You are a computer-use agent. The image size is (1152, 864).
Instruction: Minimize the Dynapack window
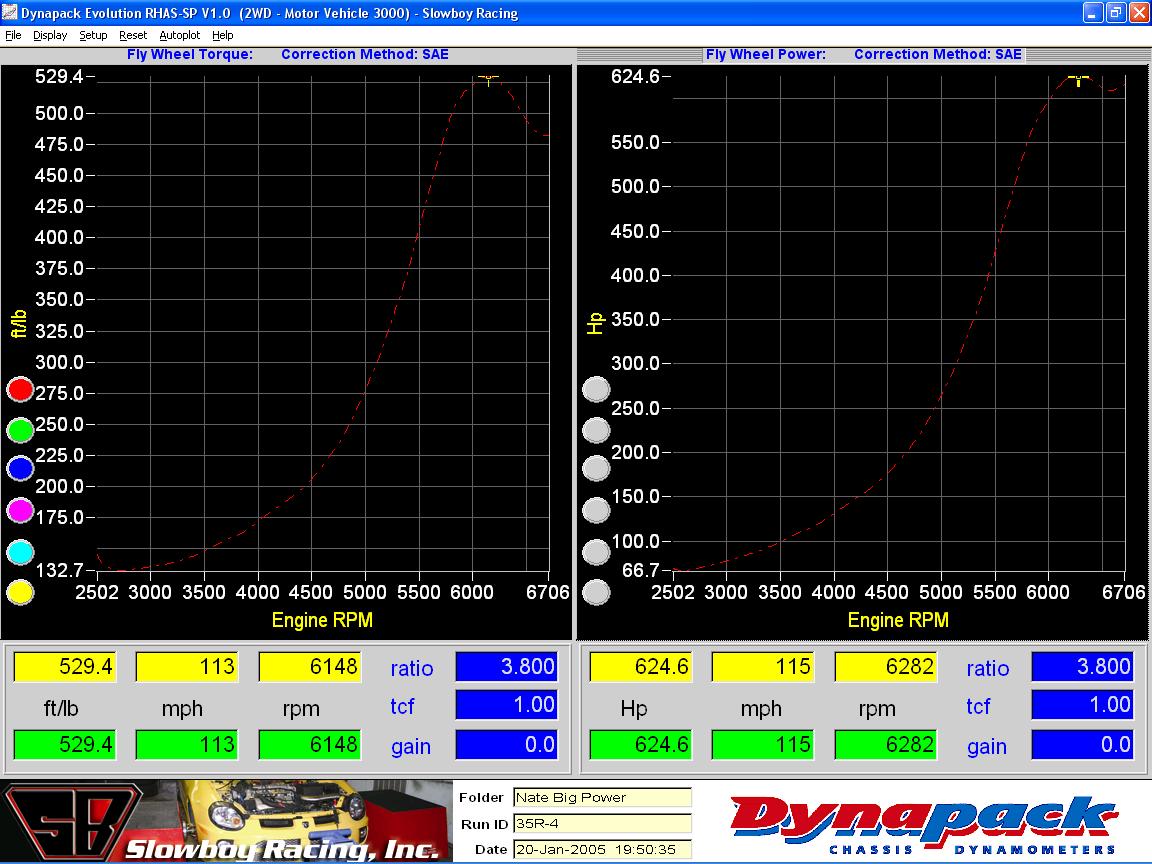click(1092, 12)
